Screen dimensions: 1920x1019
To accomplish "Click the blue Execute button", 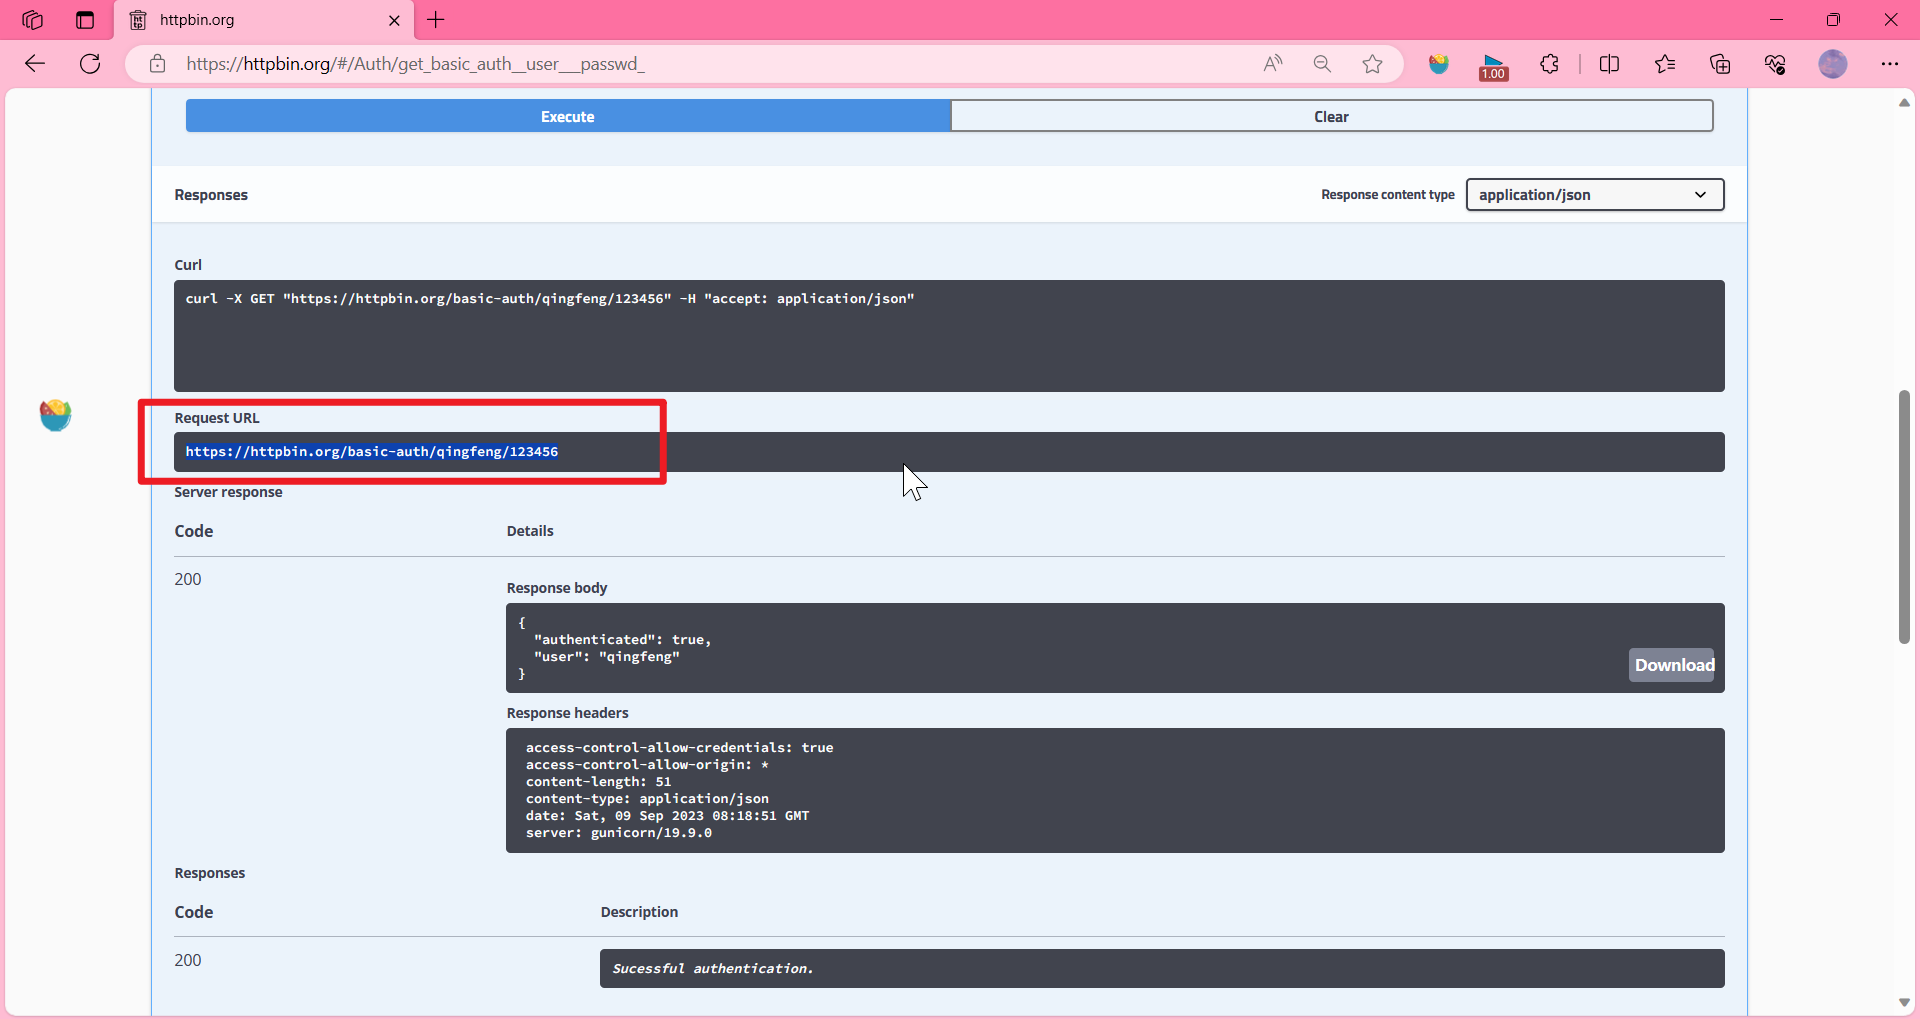I will (568, 116).
